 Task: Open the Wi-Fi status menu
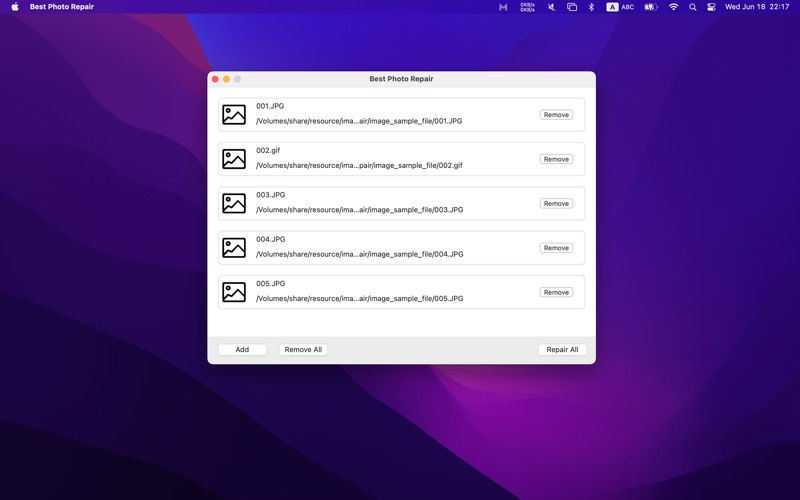click(673, 7)
